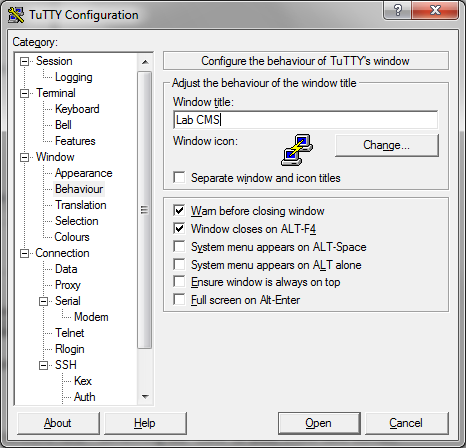This screenshot has height=448, width=466.
Task: Collapse the Serial node in tree
Action: [x=43, y=301]
